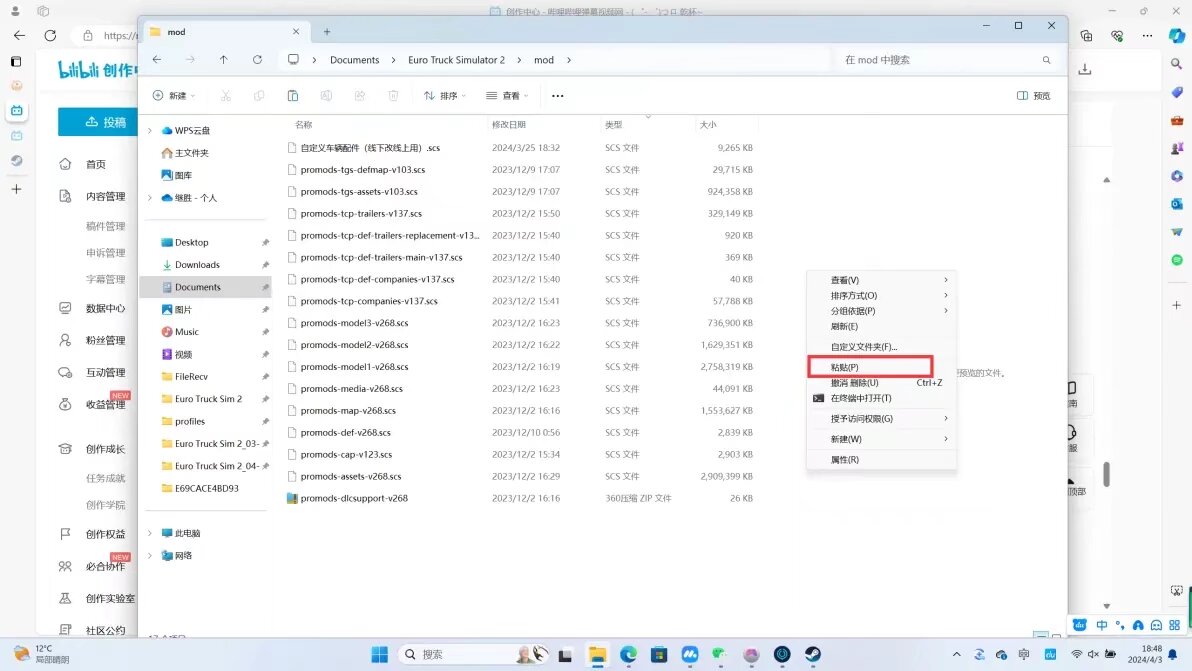Choose Paste from the context menu
This screenshot has height=671, width=1192.
tap(870, 367)
